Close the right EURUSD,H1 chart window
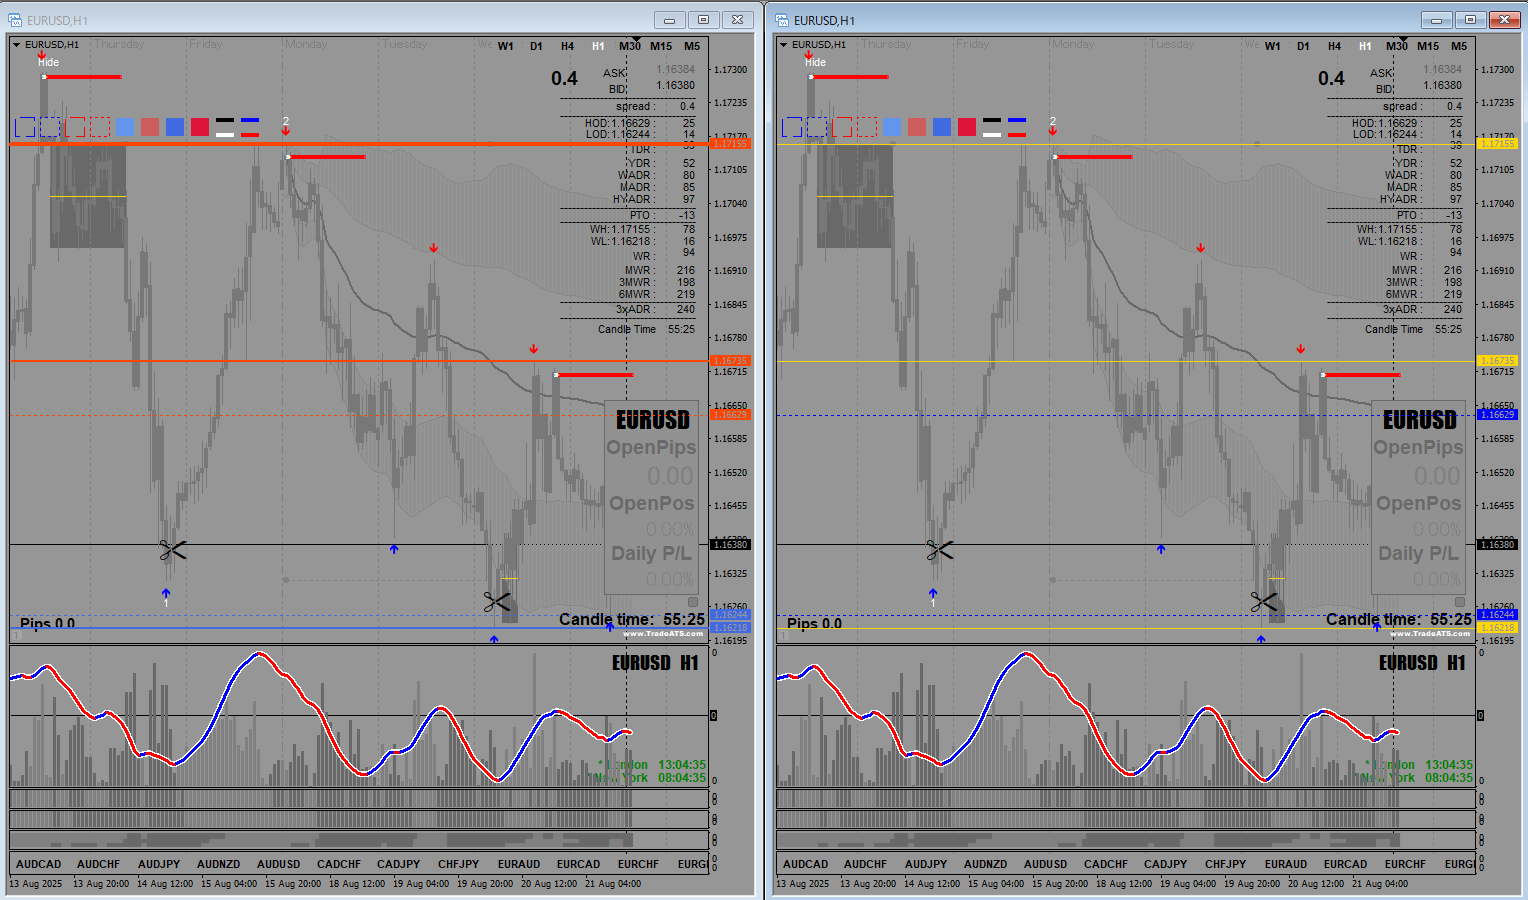This screenshot has height=900, width=1528. click(1504, 20)
